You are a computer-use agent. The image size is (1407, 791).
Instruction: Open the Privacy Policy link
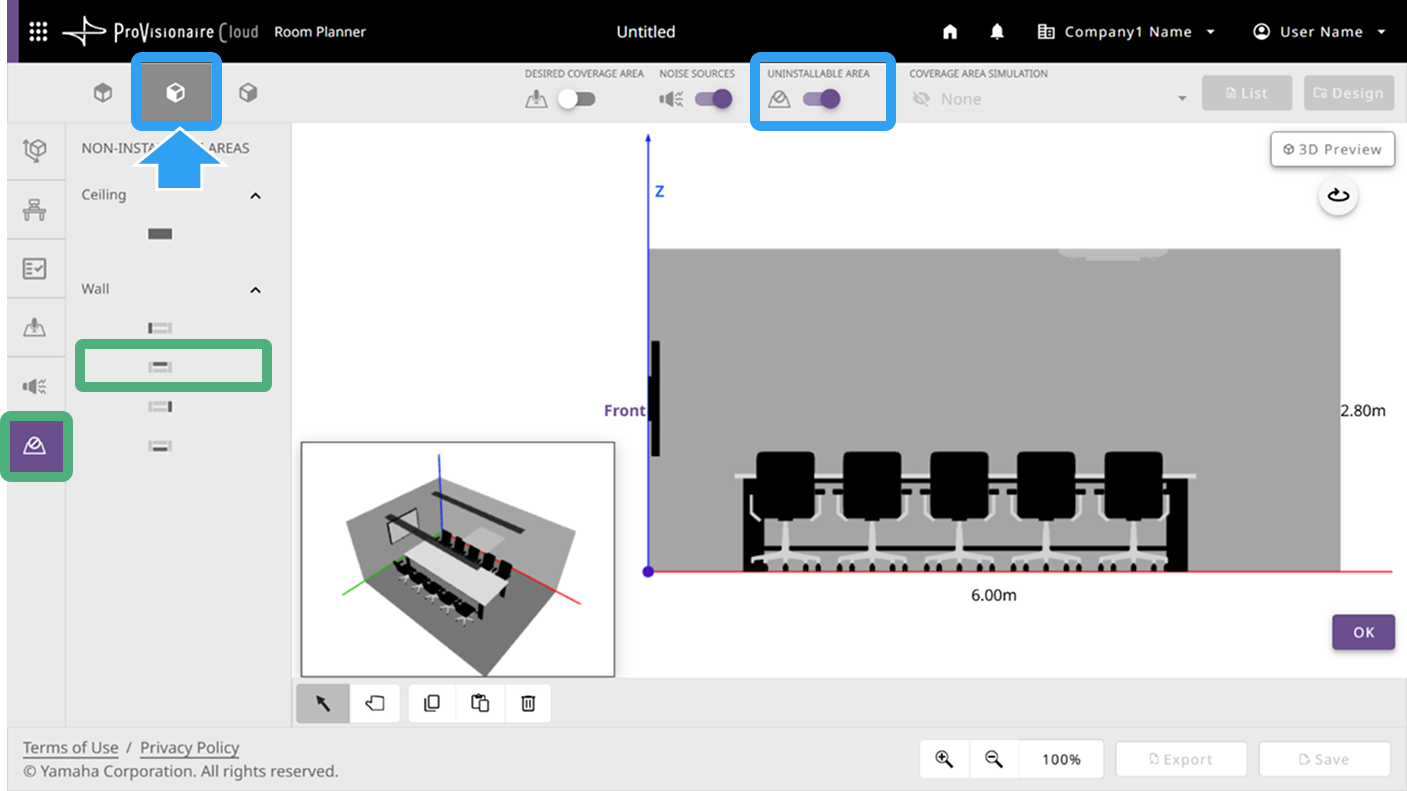(x=190, y=748)
